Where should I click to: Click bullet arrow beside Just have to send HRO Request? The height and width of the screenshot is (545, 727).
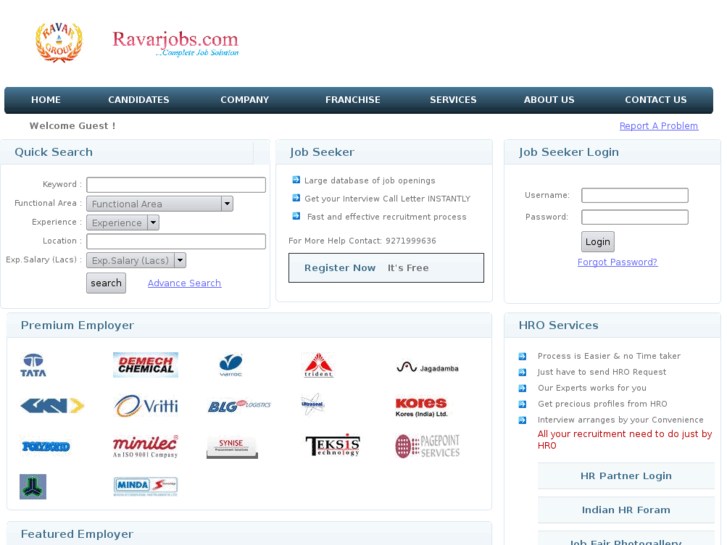pyautogui.click(x=522, y=372)
